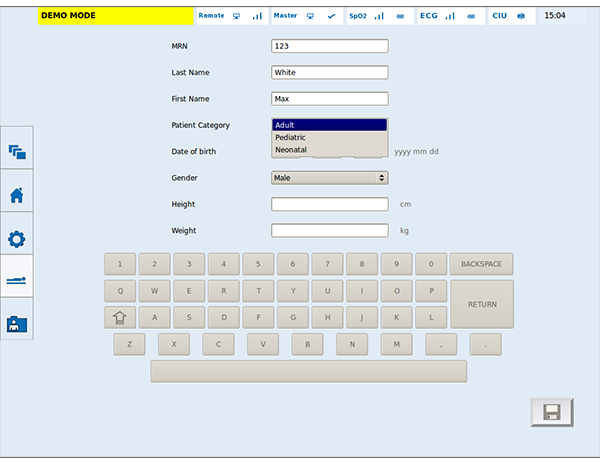Click the save floppy disk icon
This screenshot has width=600, height=464.
(552, 412)
